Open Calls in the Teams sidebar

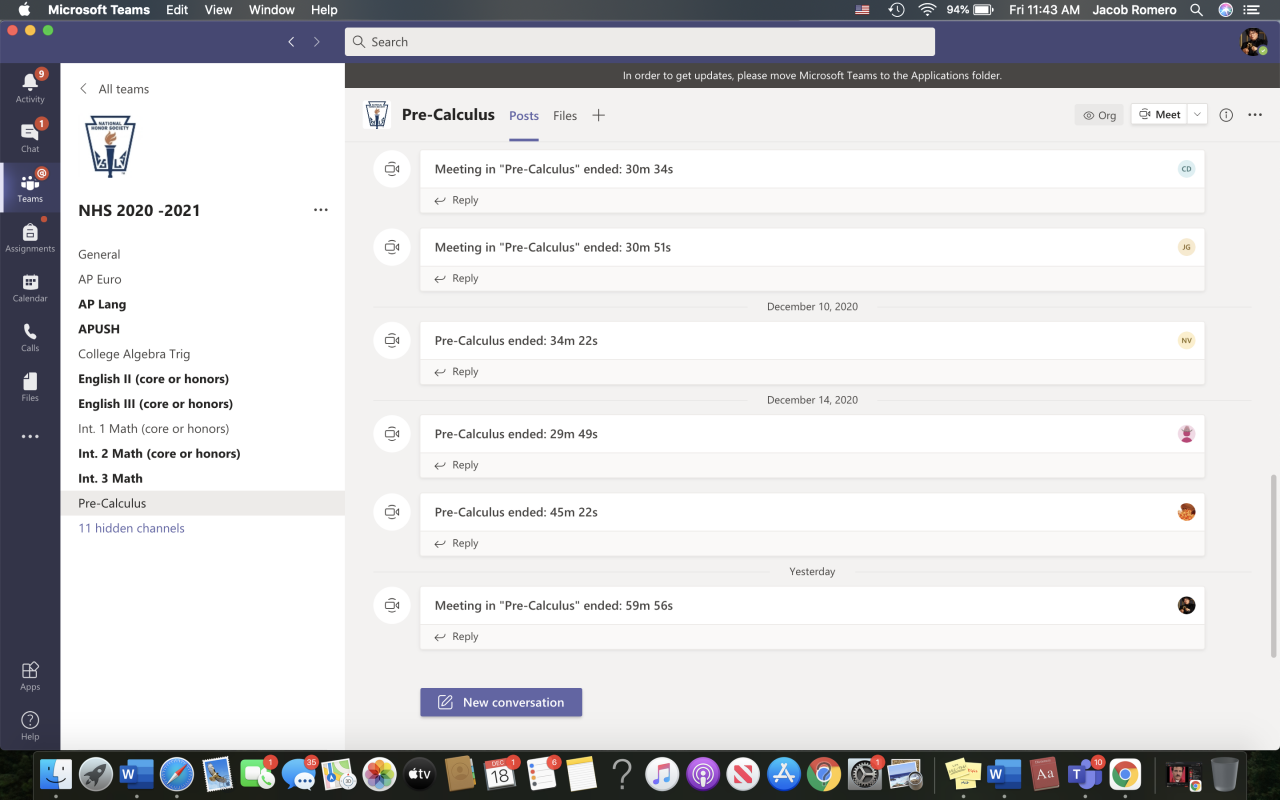30,337
